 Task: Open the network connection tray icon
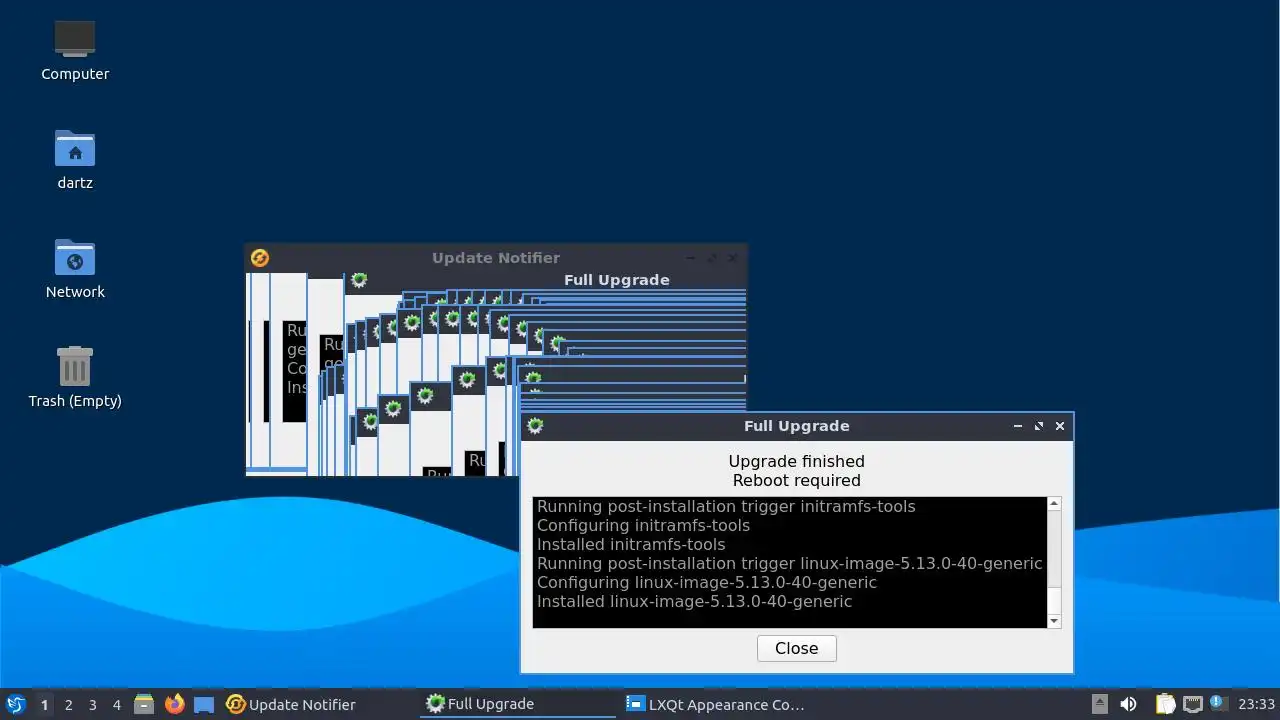[1192, 704]
